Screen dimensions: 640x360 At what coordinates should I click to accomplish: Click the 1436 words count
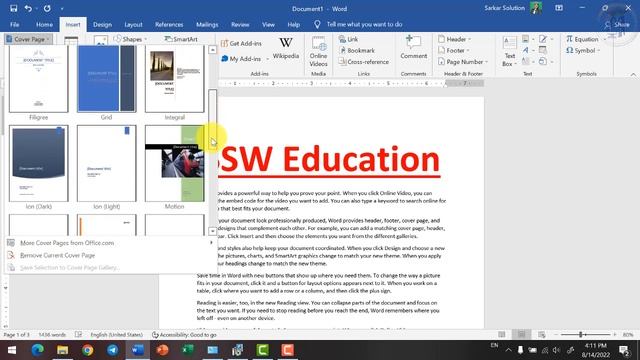click(52, 335)
